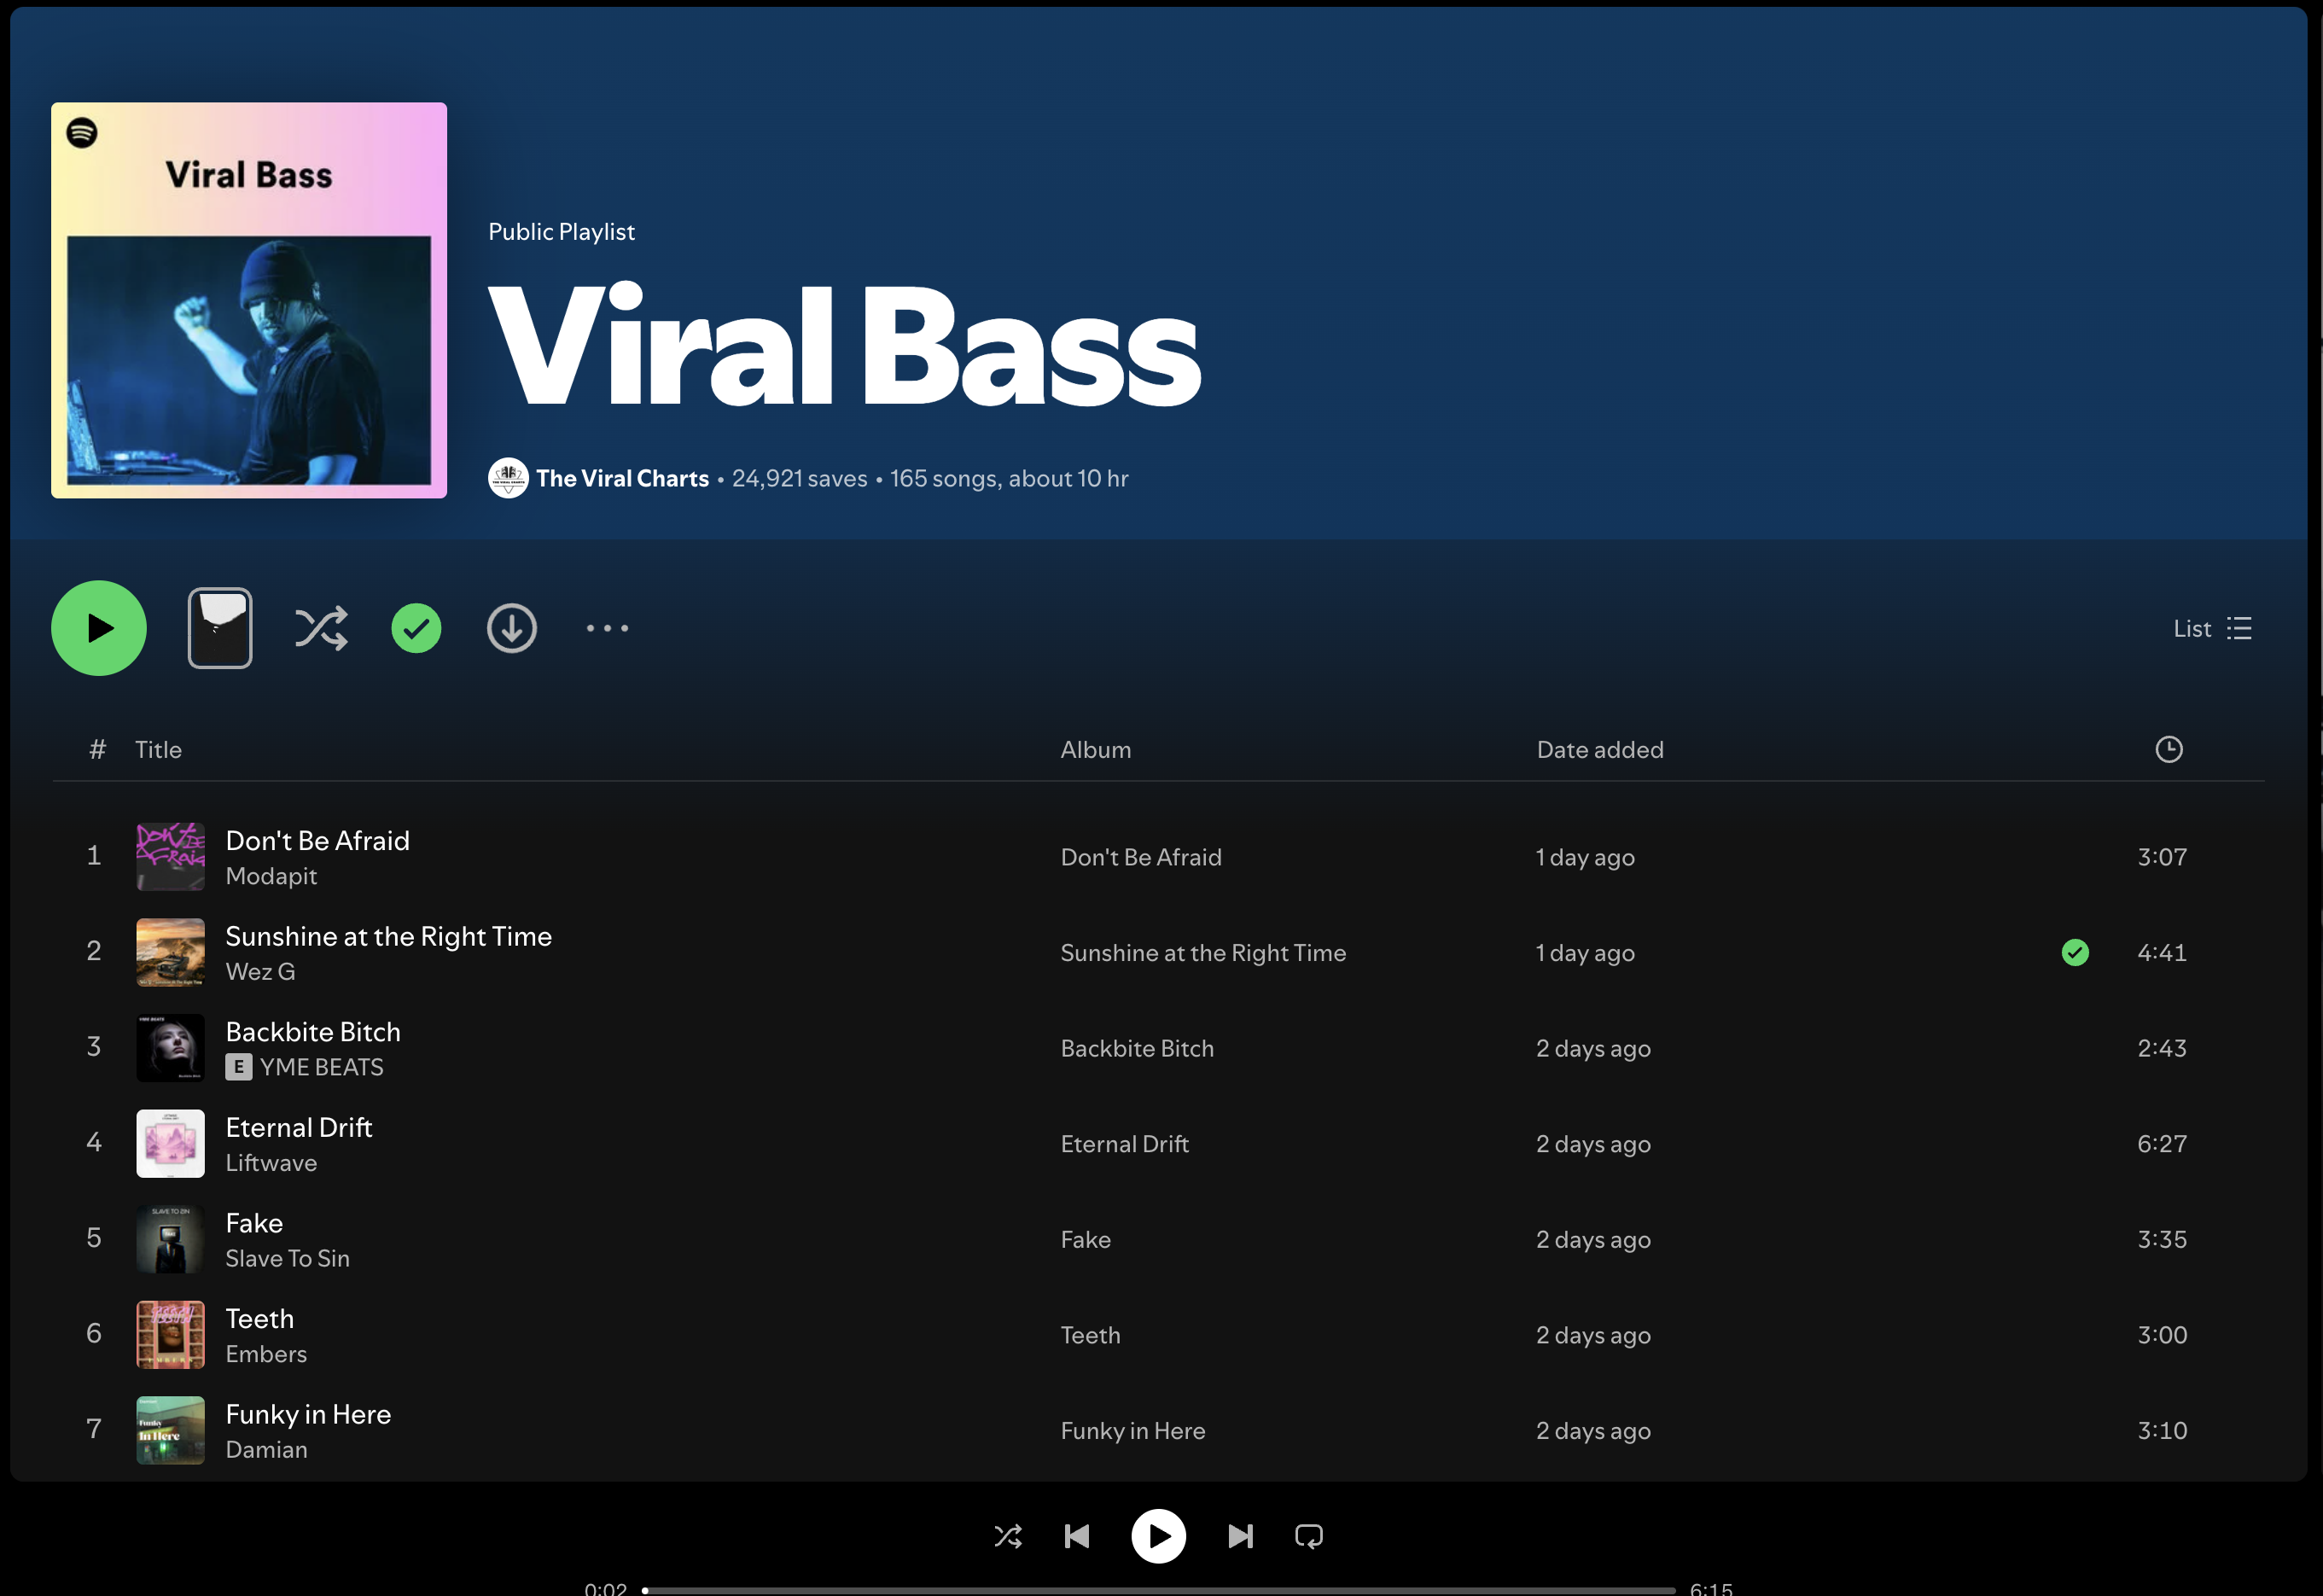Viewport: 2323px width, 1596px height.
Task: Click Sunshine at the Right Time cover art
Action: click(170, 952)
